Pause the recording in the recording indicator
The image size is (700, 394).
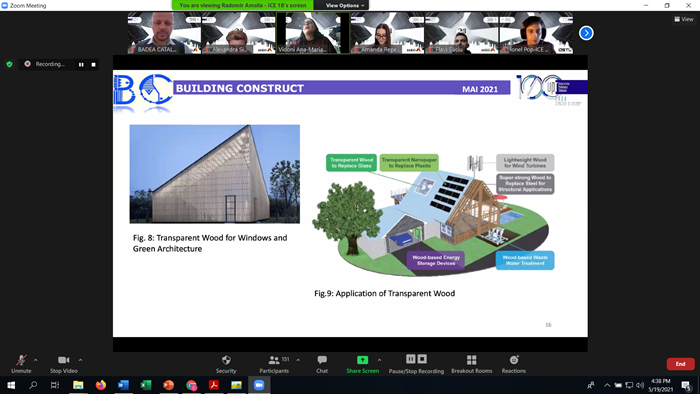[81, 65]
